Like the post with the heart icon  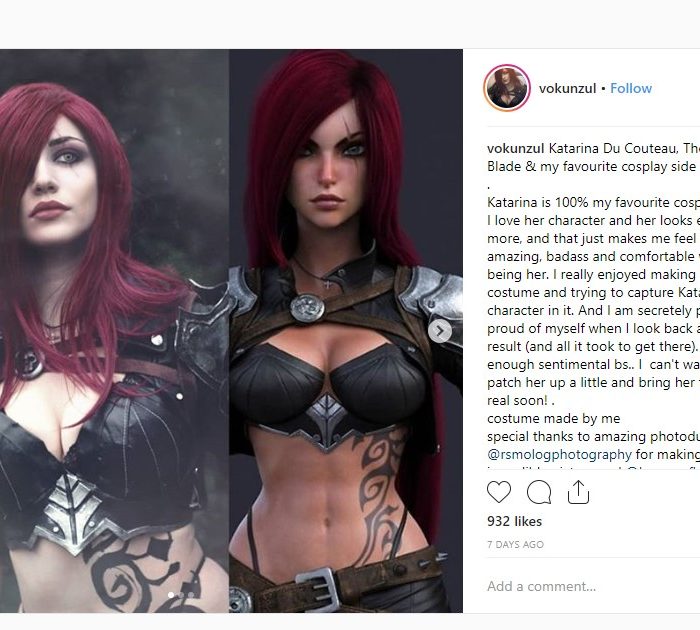[499, 492]
